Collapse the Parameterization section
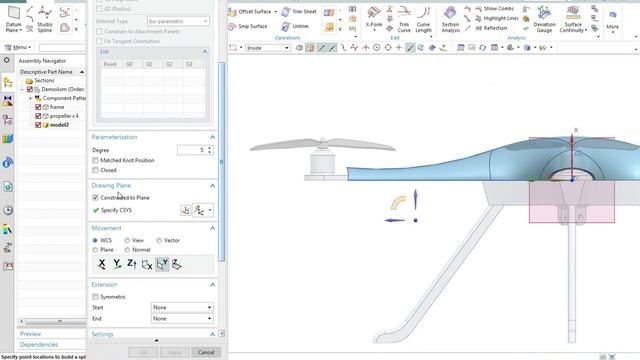 [212, 137]
